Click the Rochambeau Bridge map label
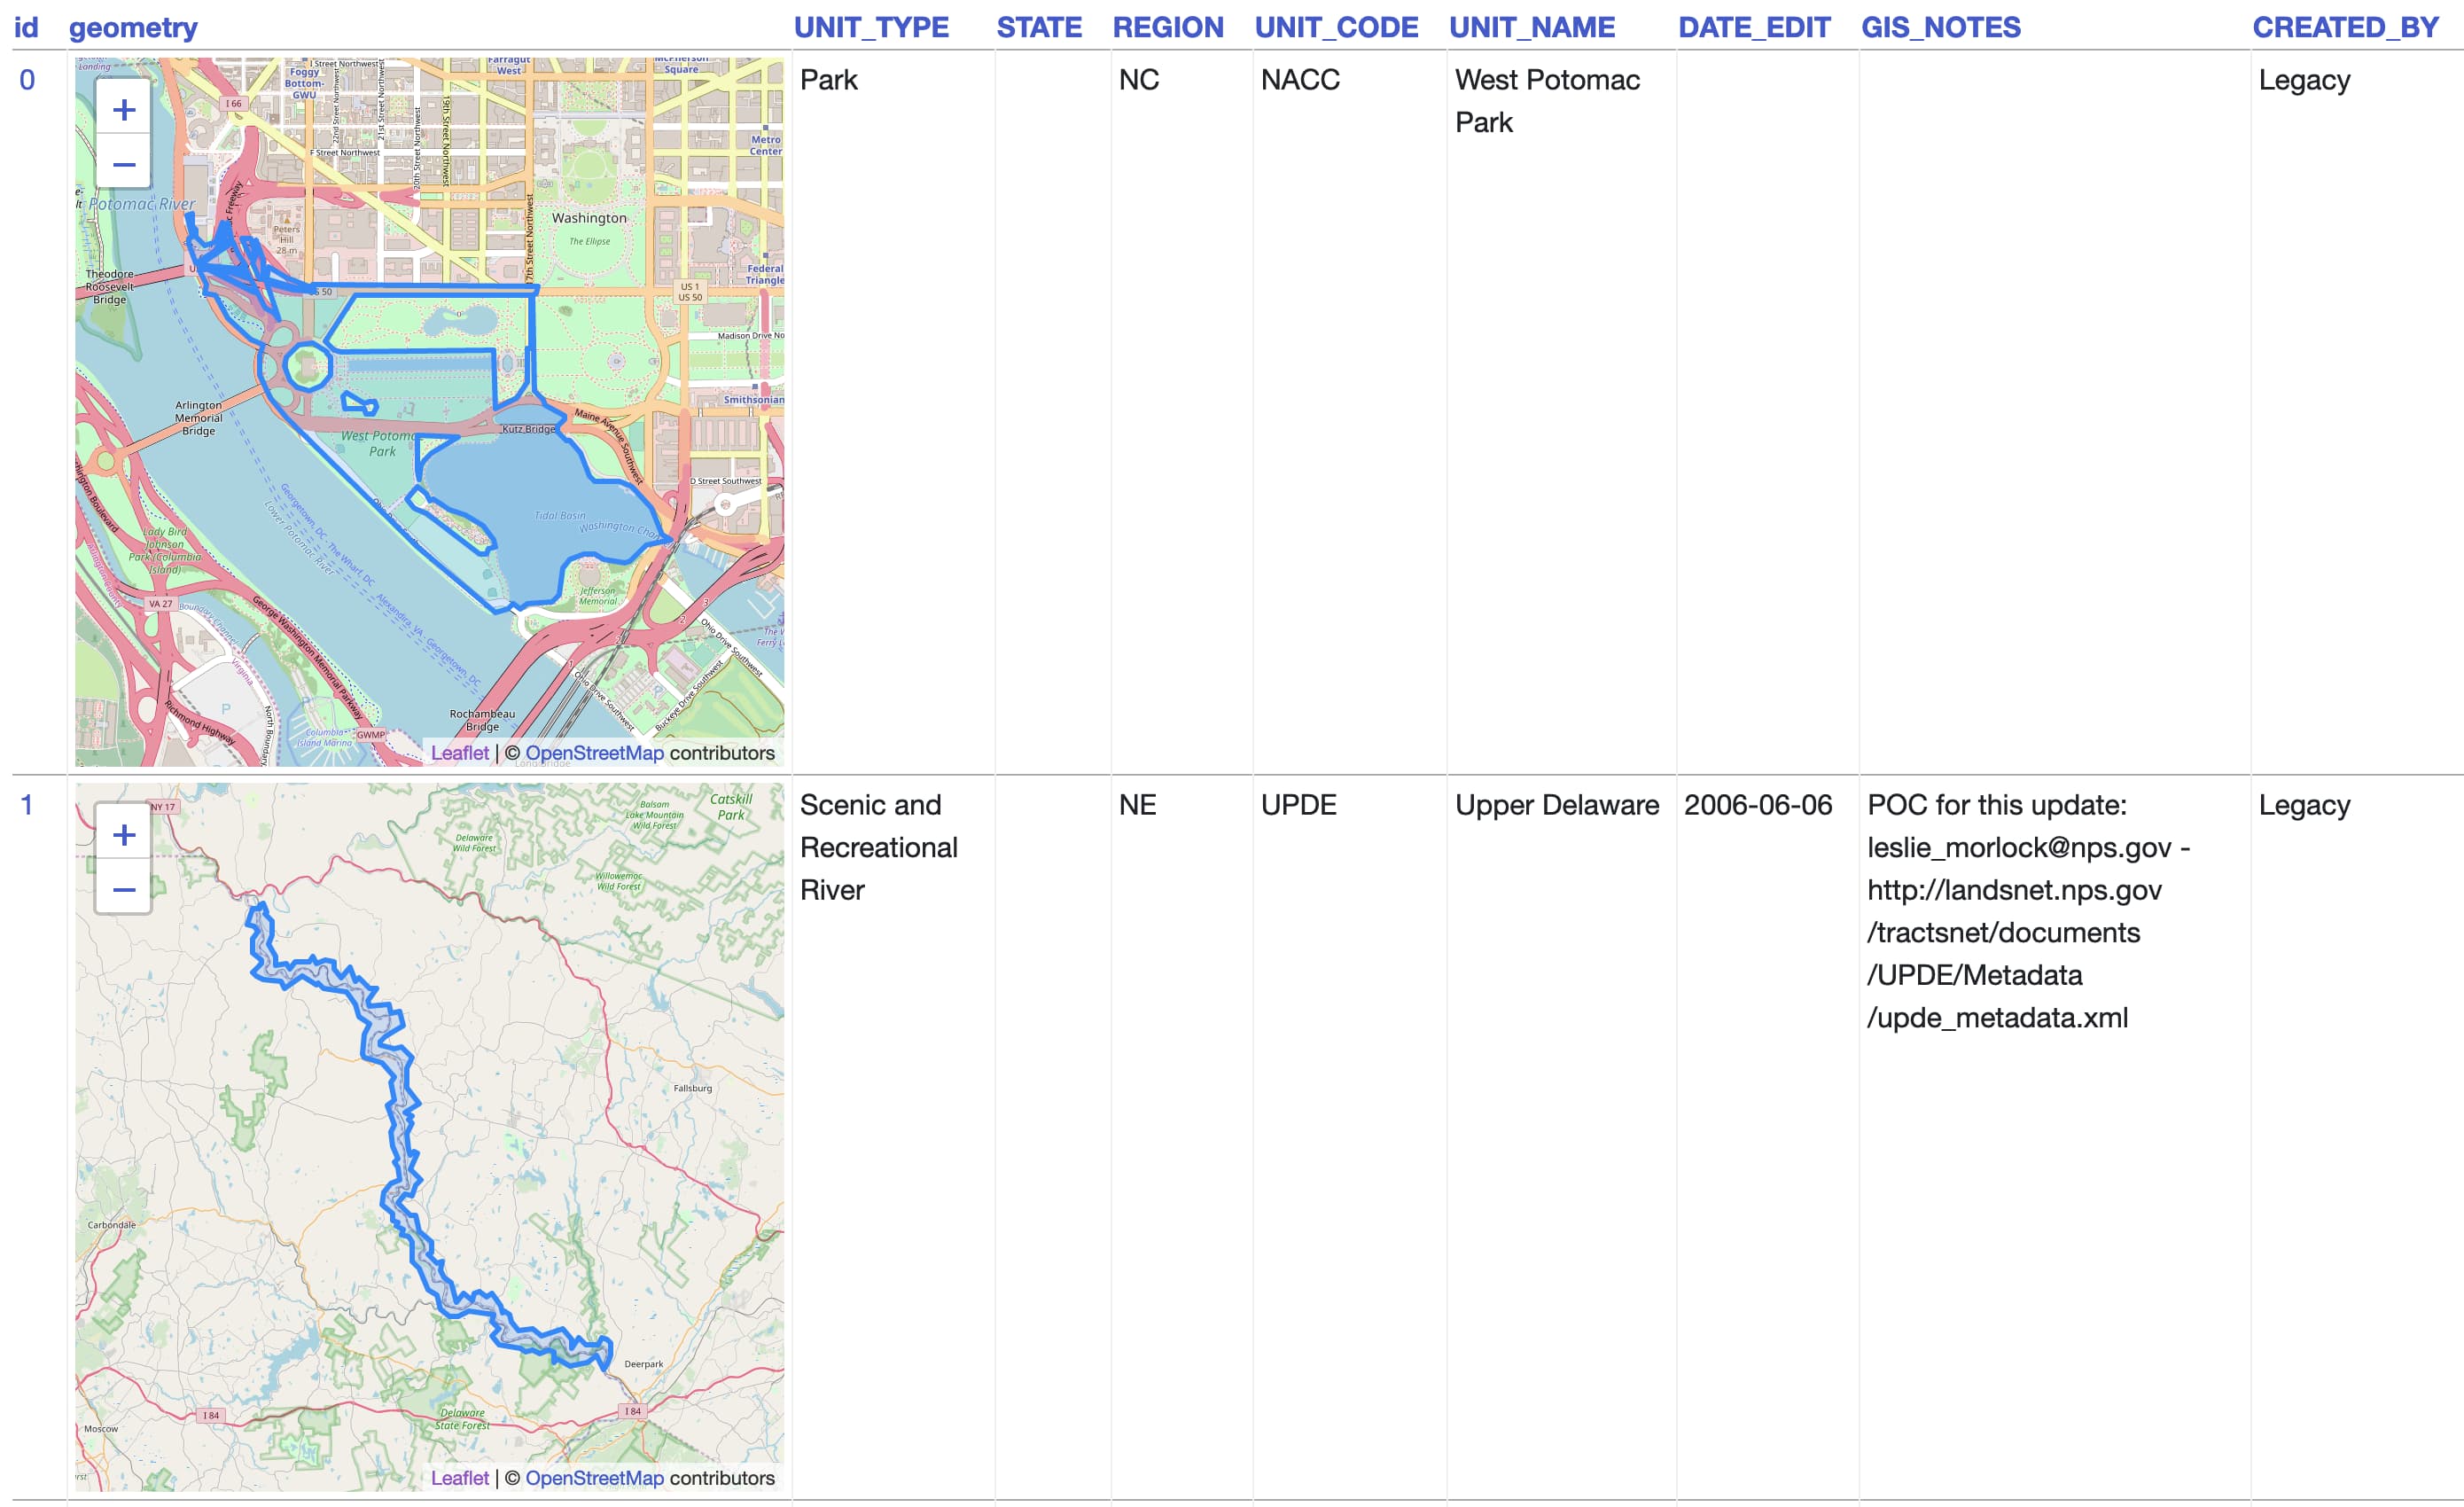The width and height of the screenshot is (2464, 1507). 482,720
